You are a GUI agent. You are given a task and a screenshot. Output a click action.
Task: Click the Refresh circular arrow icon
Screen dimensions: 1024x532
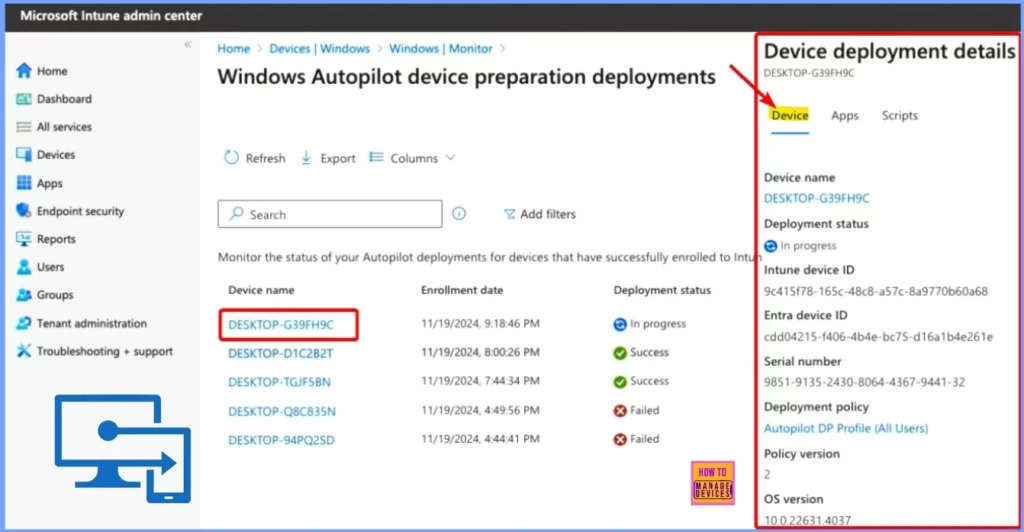pyautogui.click(x=231, y=157)
